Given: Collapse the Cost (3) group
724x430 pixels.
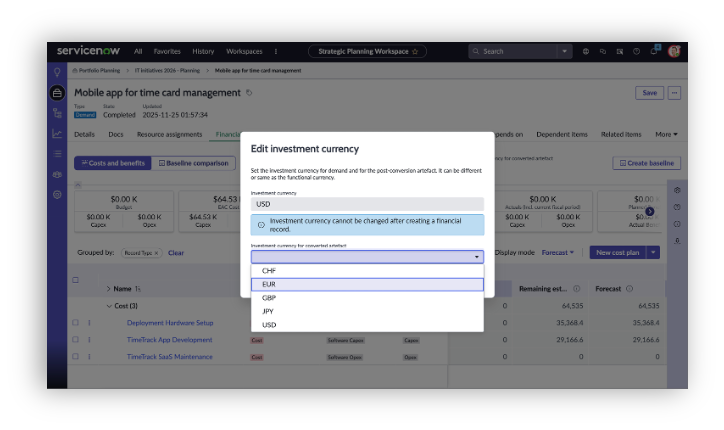Looking at the screenshot, I should coord(109,306).
